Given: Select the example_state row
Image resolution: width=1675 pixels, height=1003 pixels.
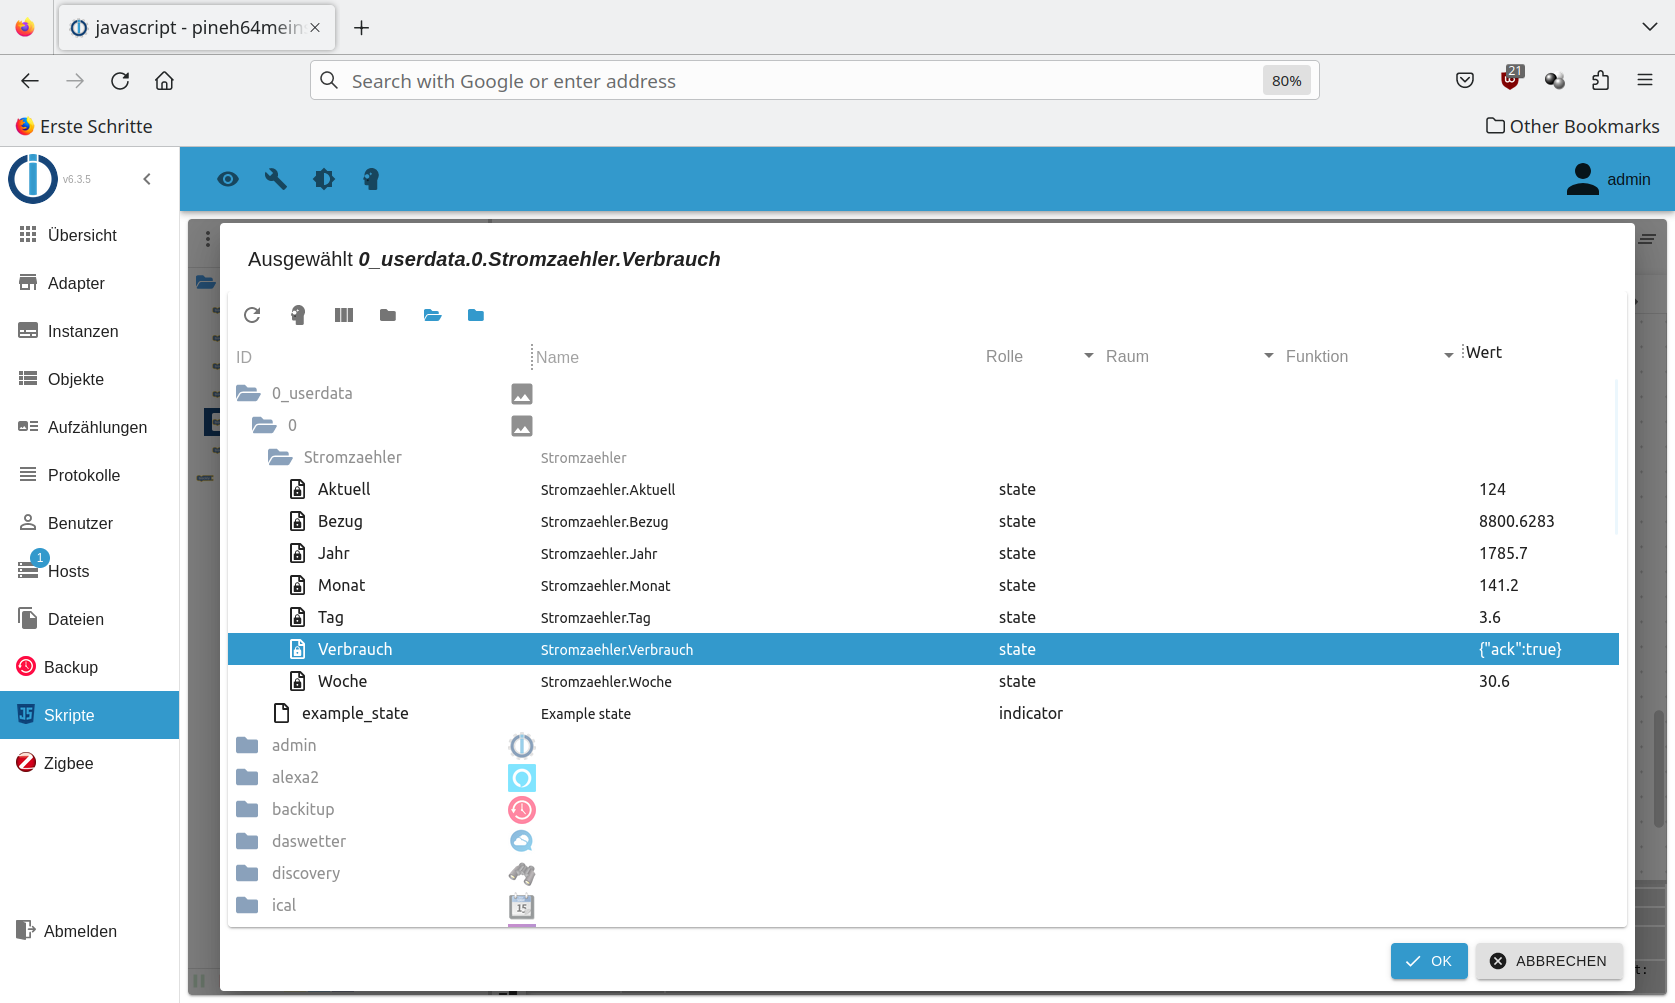Looking at the screenshot, I should coord(923,713).
